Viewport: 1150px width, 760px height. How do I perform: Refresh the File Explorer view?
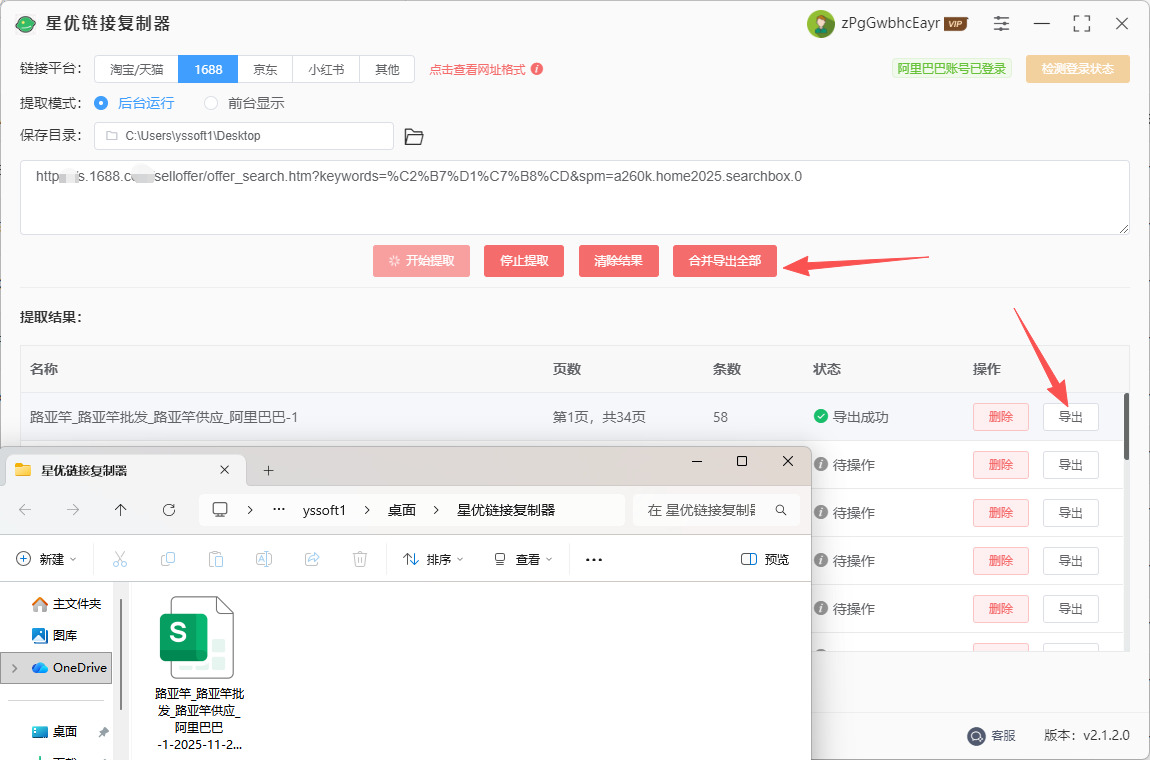[x=169, y=510]
